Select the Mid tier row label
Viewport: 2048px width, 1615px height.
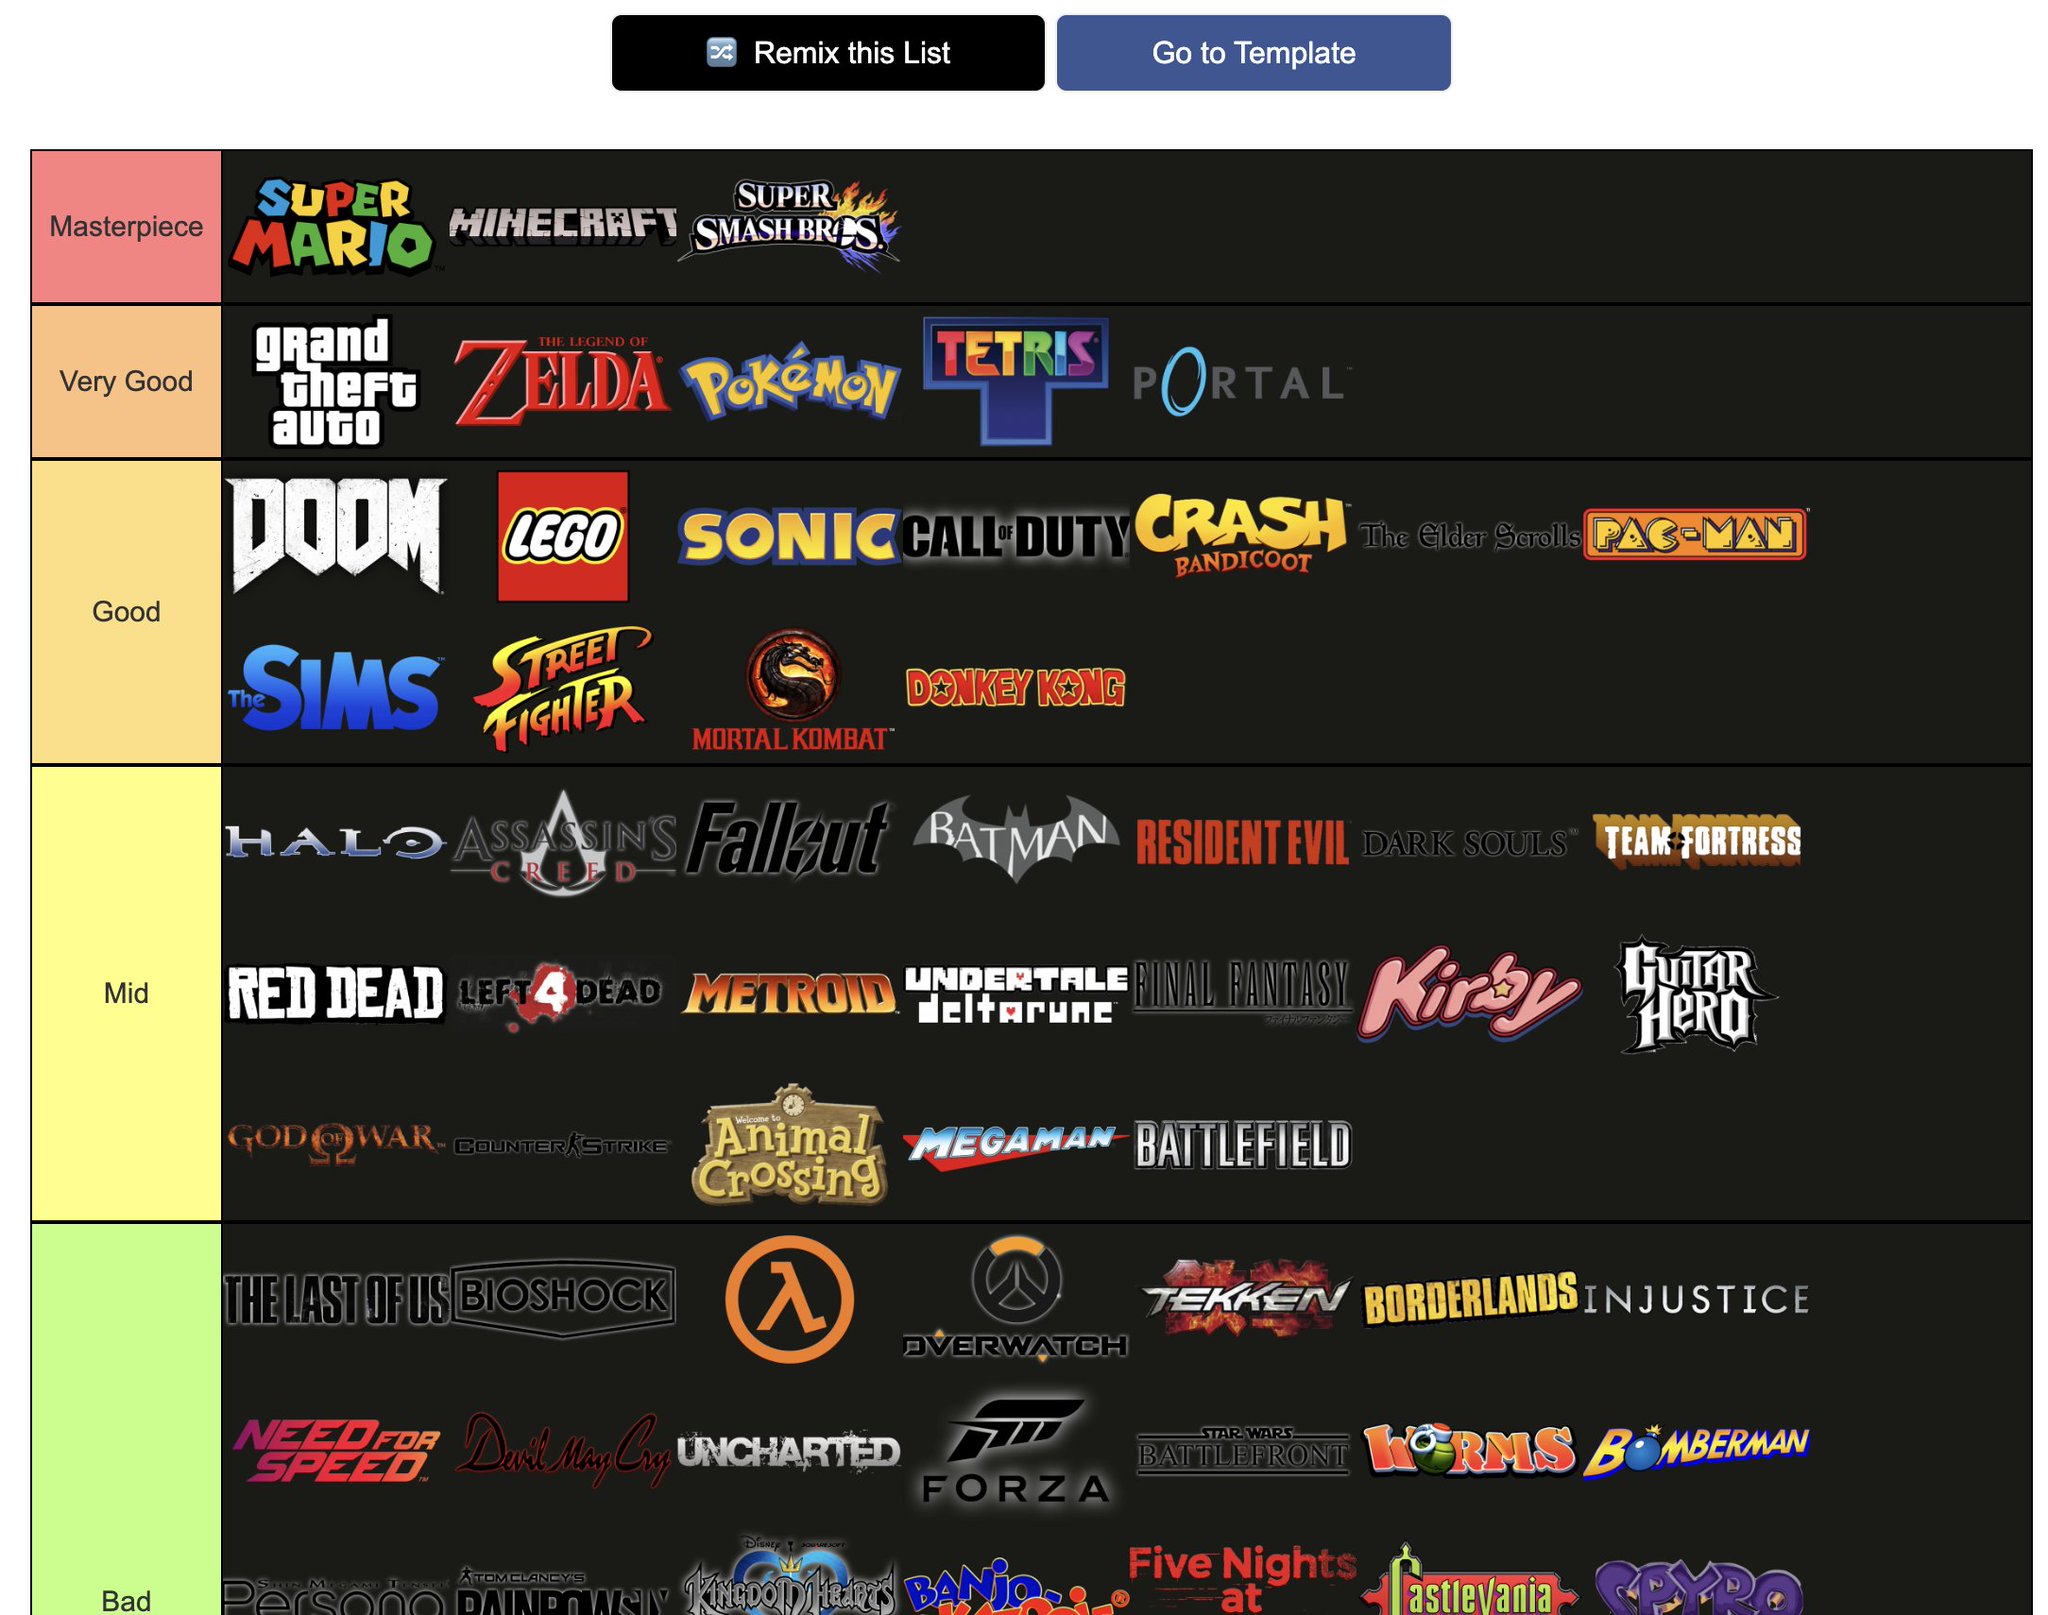pos(125,994)
